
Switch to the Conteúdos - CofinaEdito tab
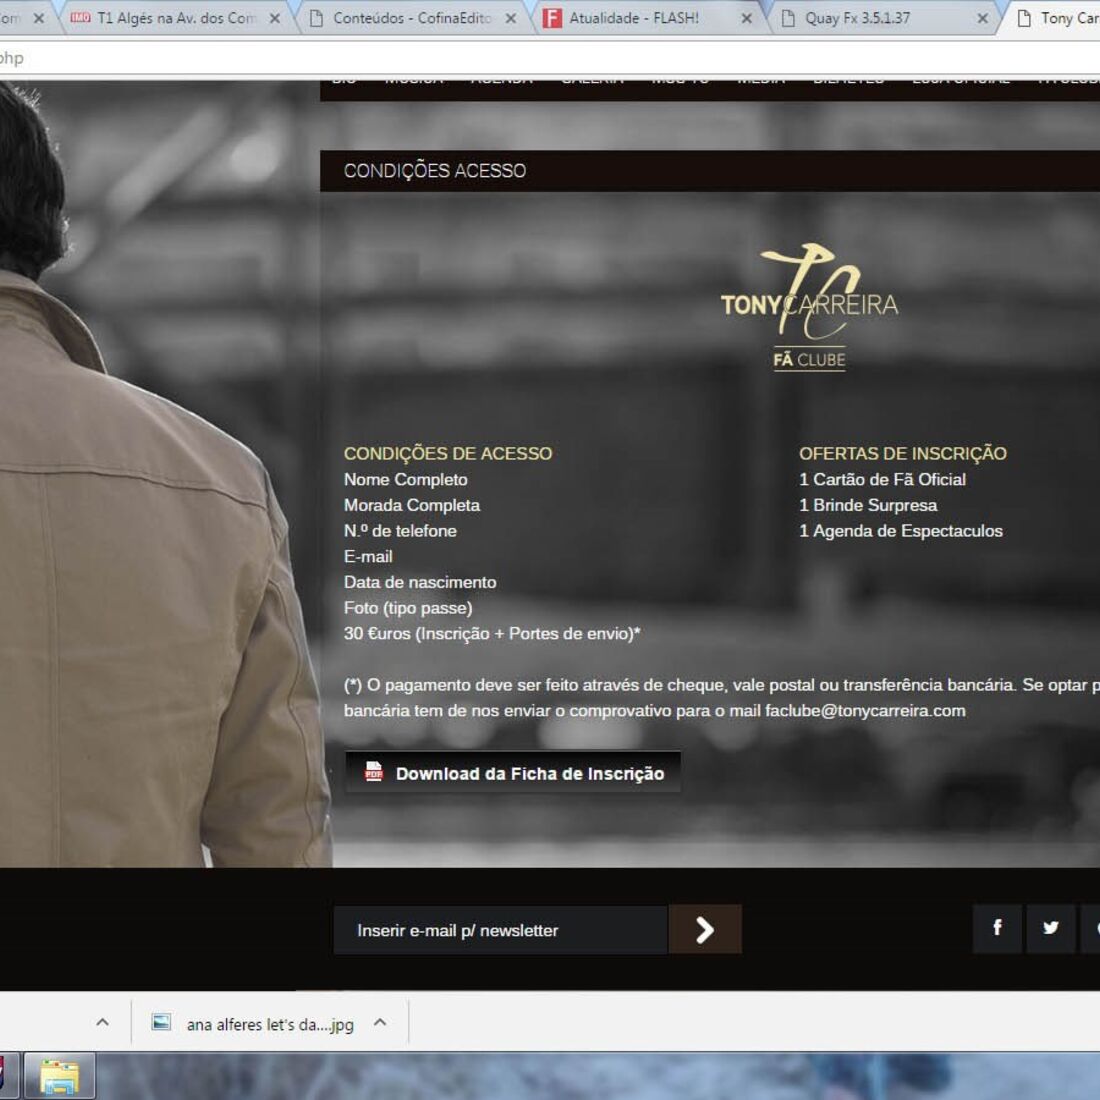click(x=410, y=18)
